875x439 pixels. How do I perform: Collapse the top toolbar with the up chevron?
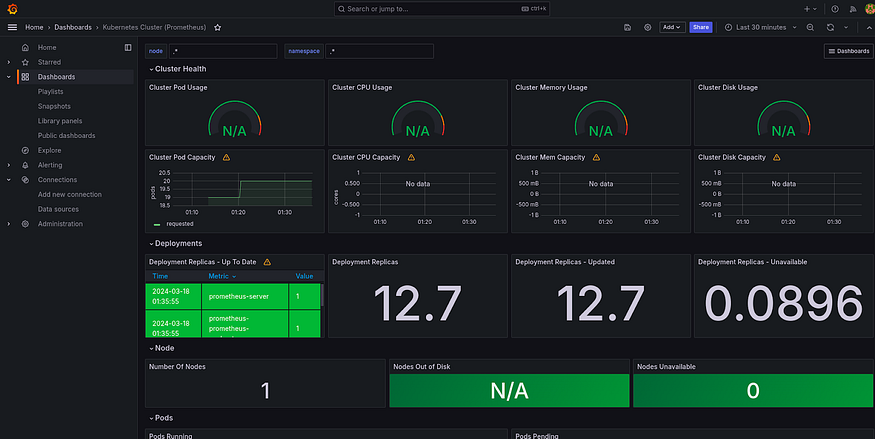869,27
